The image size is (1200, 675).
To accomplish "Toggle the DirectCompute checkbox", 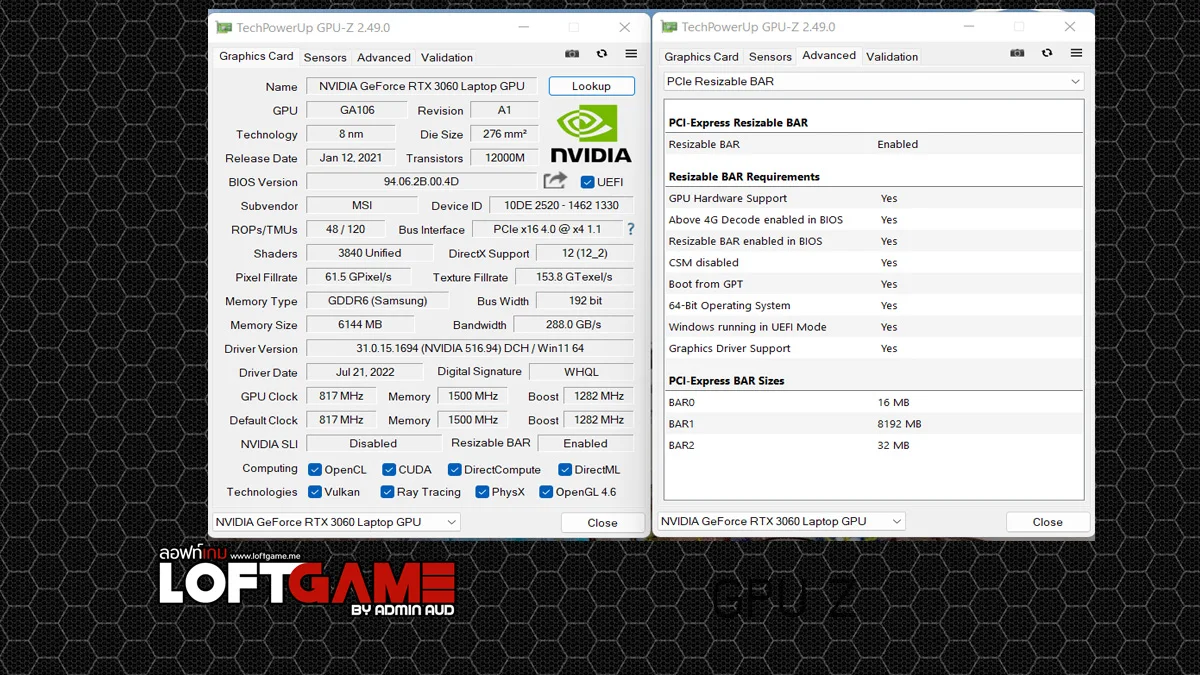I will pyautogui.click(x=454, y=470).
